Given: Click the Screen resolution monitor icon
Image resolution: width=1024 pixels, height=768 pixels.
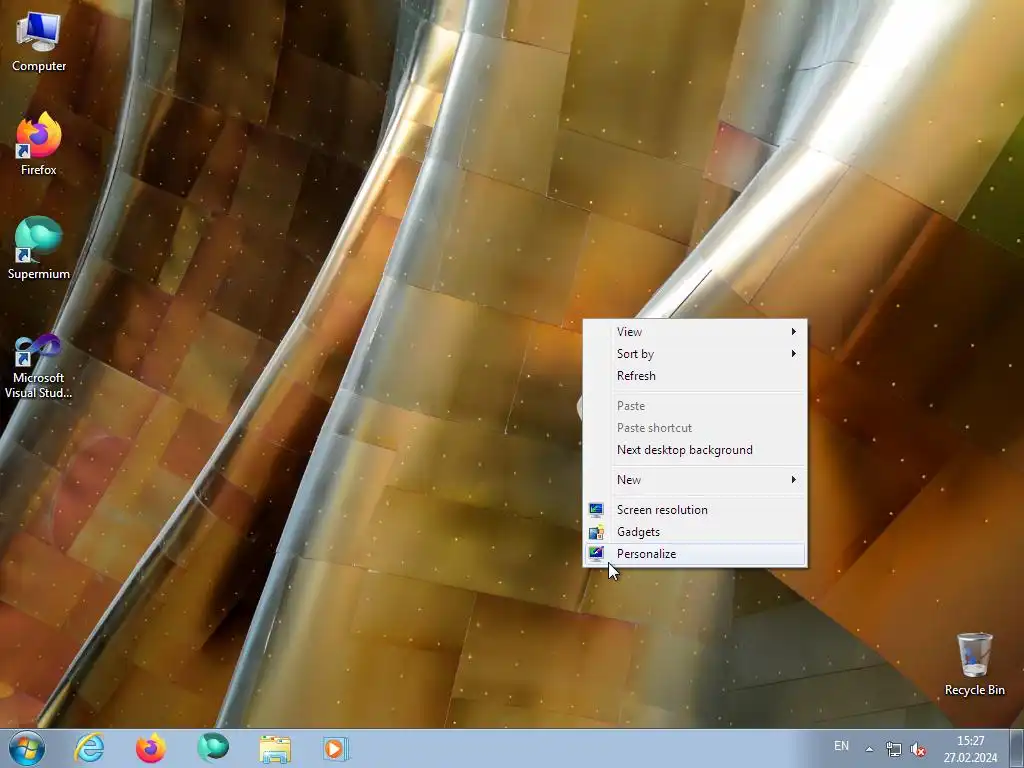Looking at the screenshot, I should 596,510.
